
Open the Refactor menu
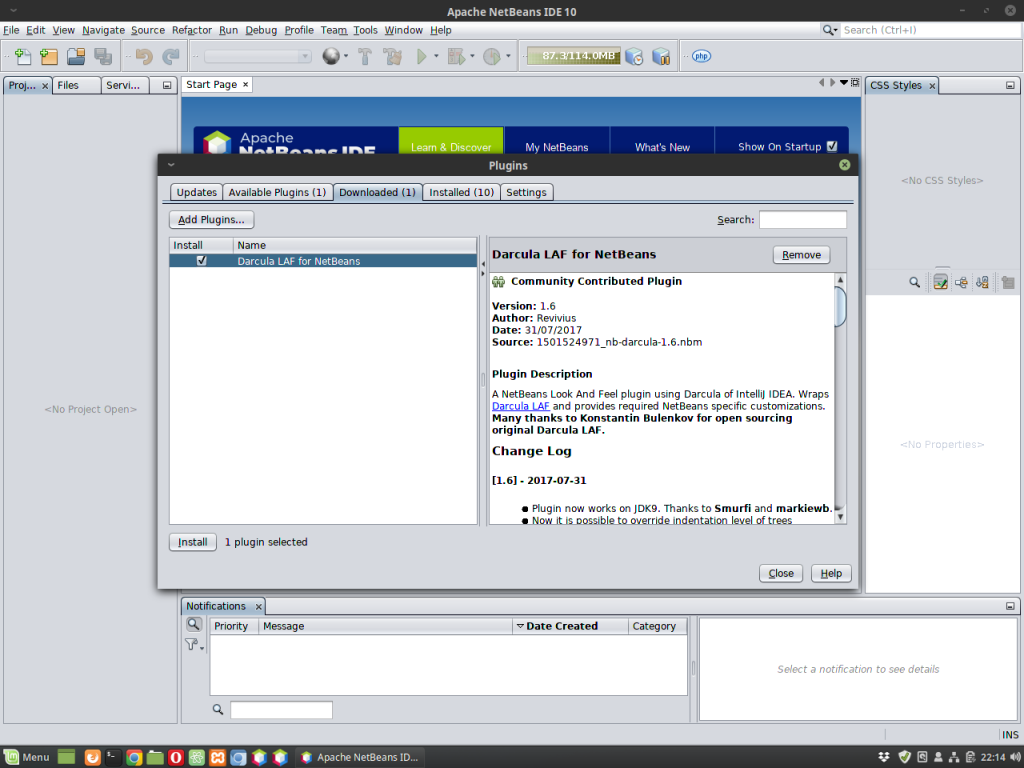pos(191,30)
